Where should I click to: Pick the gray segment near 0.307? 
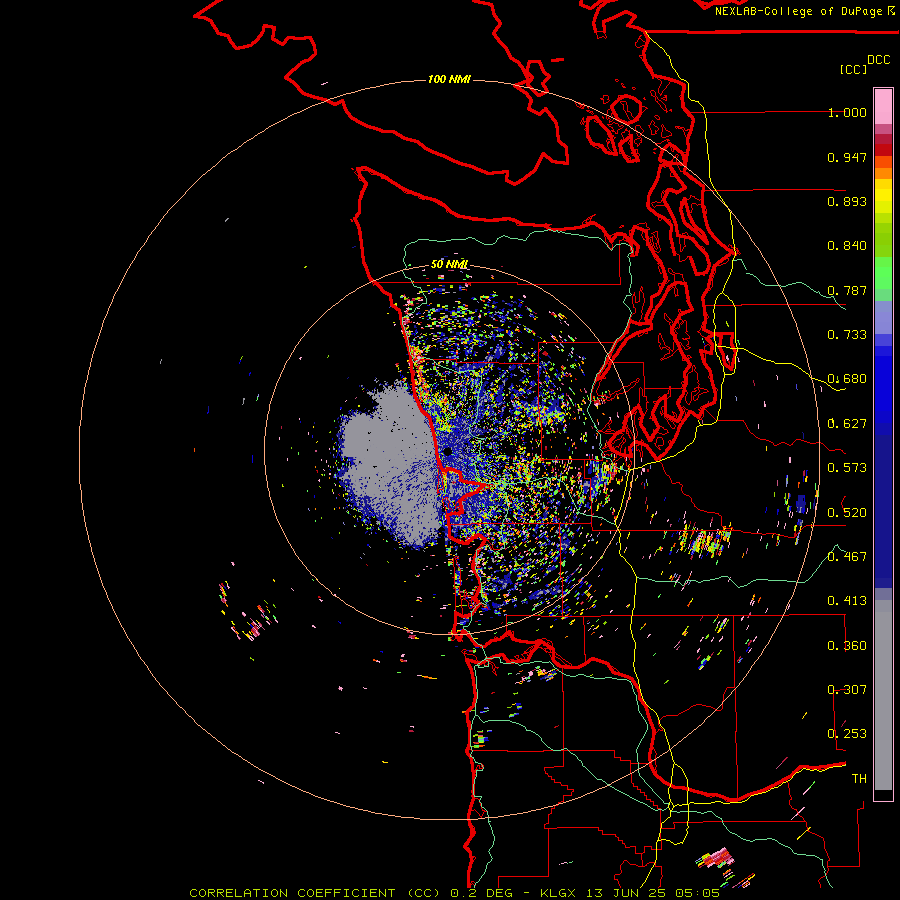(883, 695)
